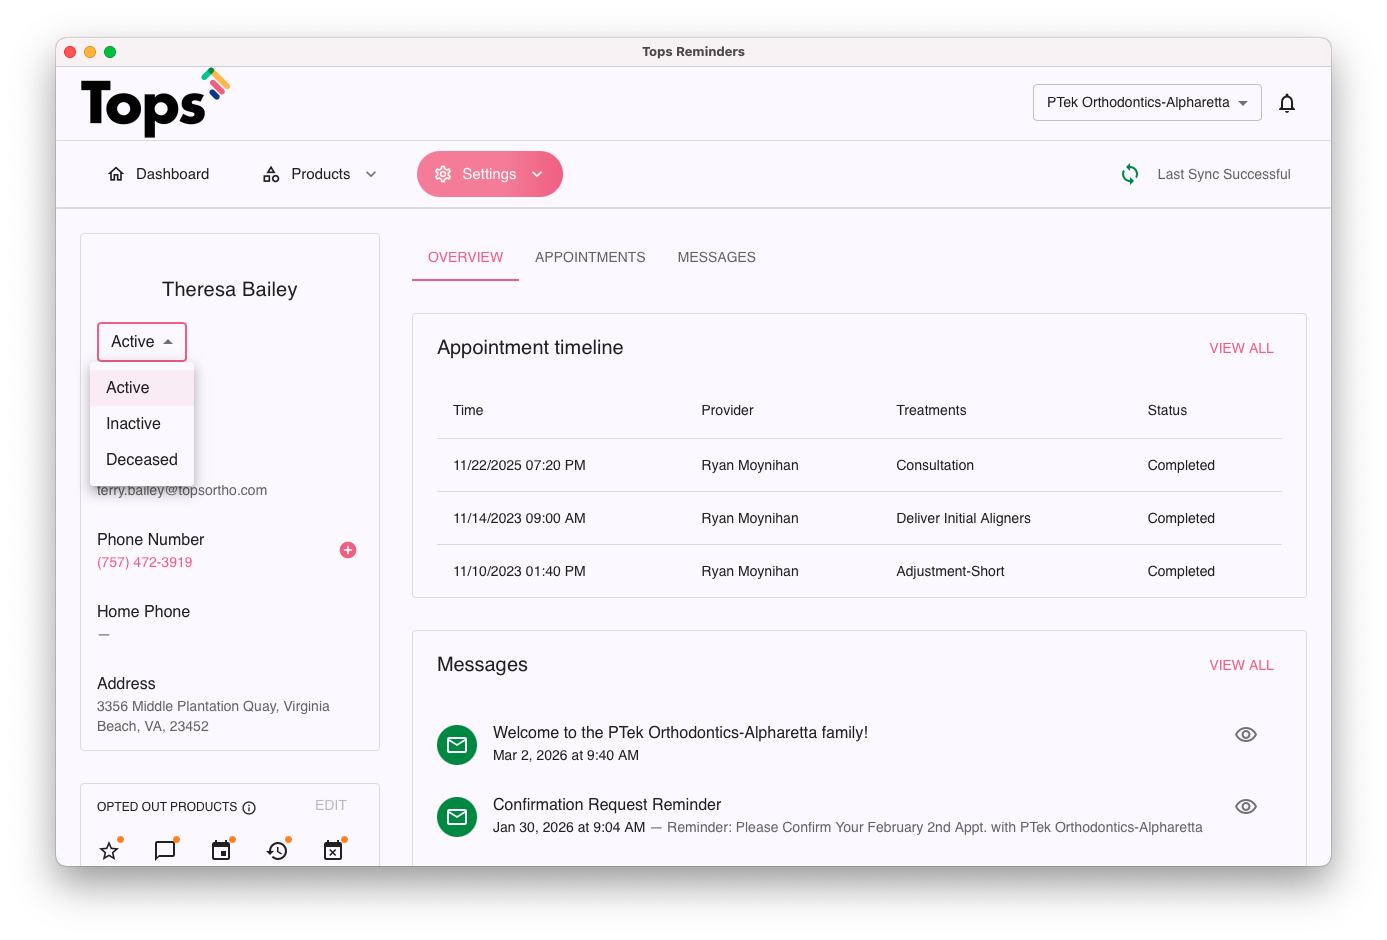Click the Deliver Initial Aligners treatment cell
This screenshot has height=940, width=1387.
click(x=963, y=518)
